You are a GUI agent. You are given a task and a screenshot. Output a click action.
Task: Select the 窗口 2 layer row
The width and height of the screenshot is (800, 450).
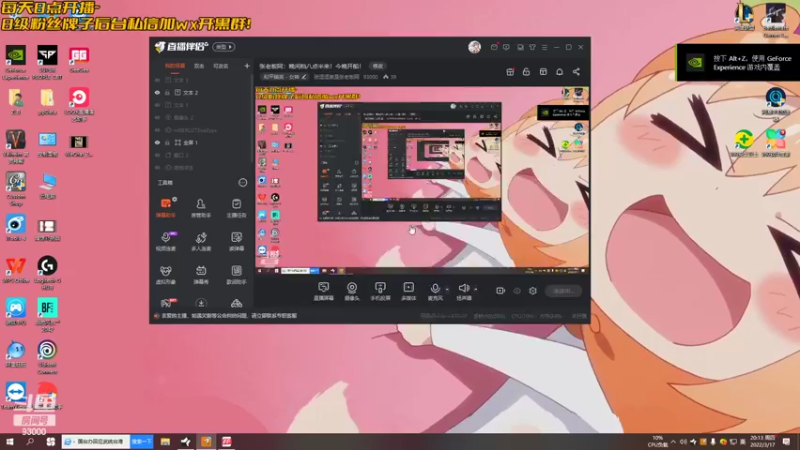tap(202, 155)
